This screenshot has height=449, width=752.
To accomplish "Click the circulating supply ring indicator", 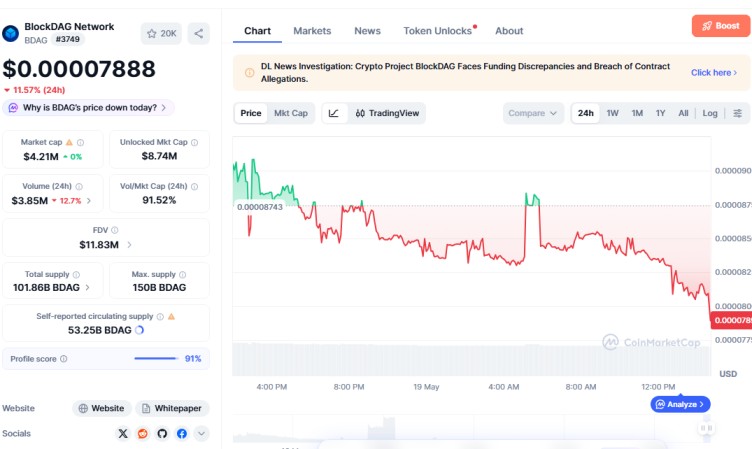I will pyautogui.click(x=140, y=330).
